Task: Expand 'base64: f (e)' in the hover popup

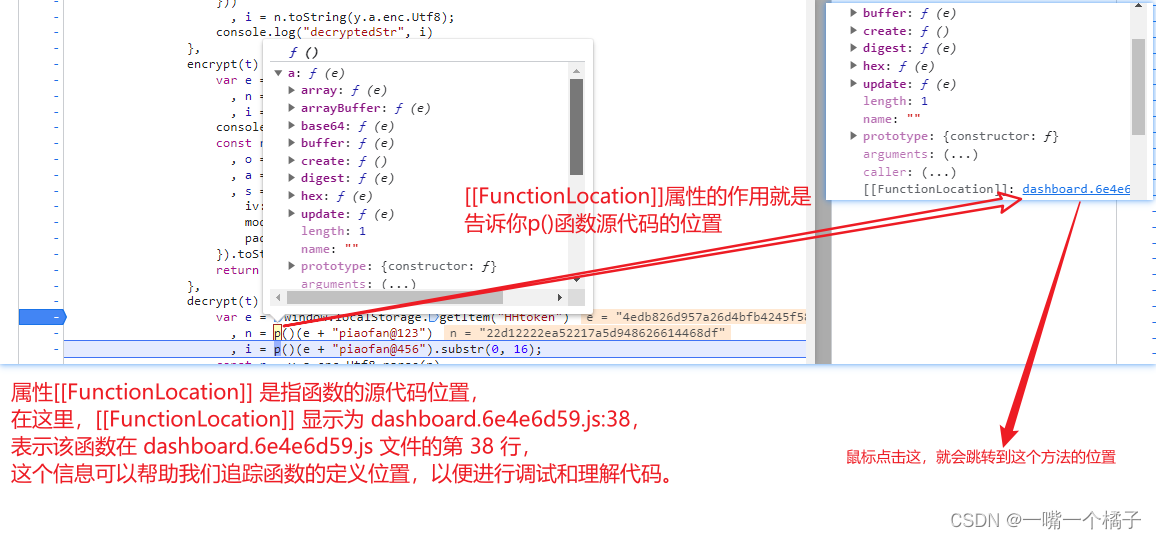Action: point(292,126)
